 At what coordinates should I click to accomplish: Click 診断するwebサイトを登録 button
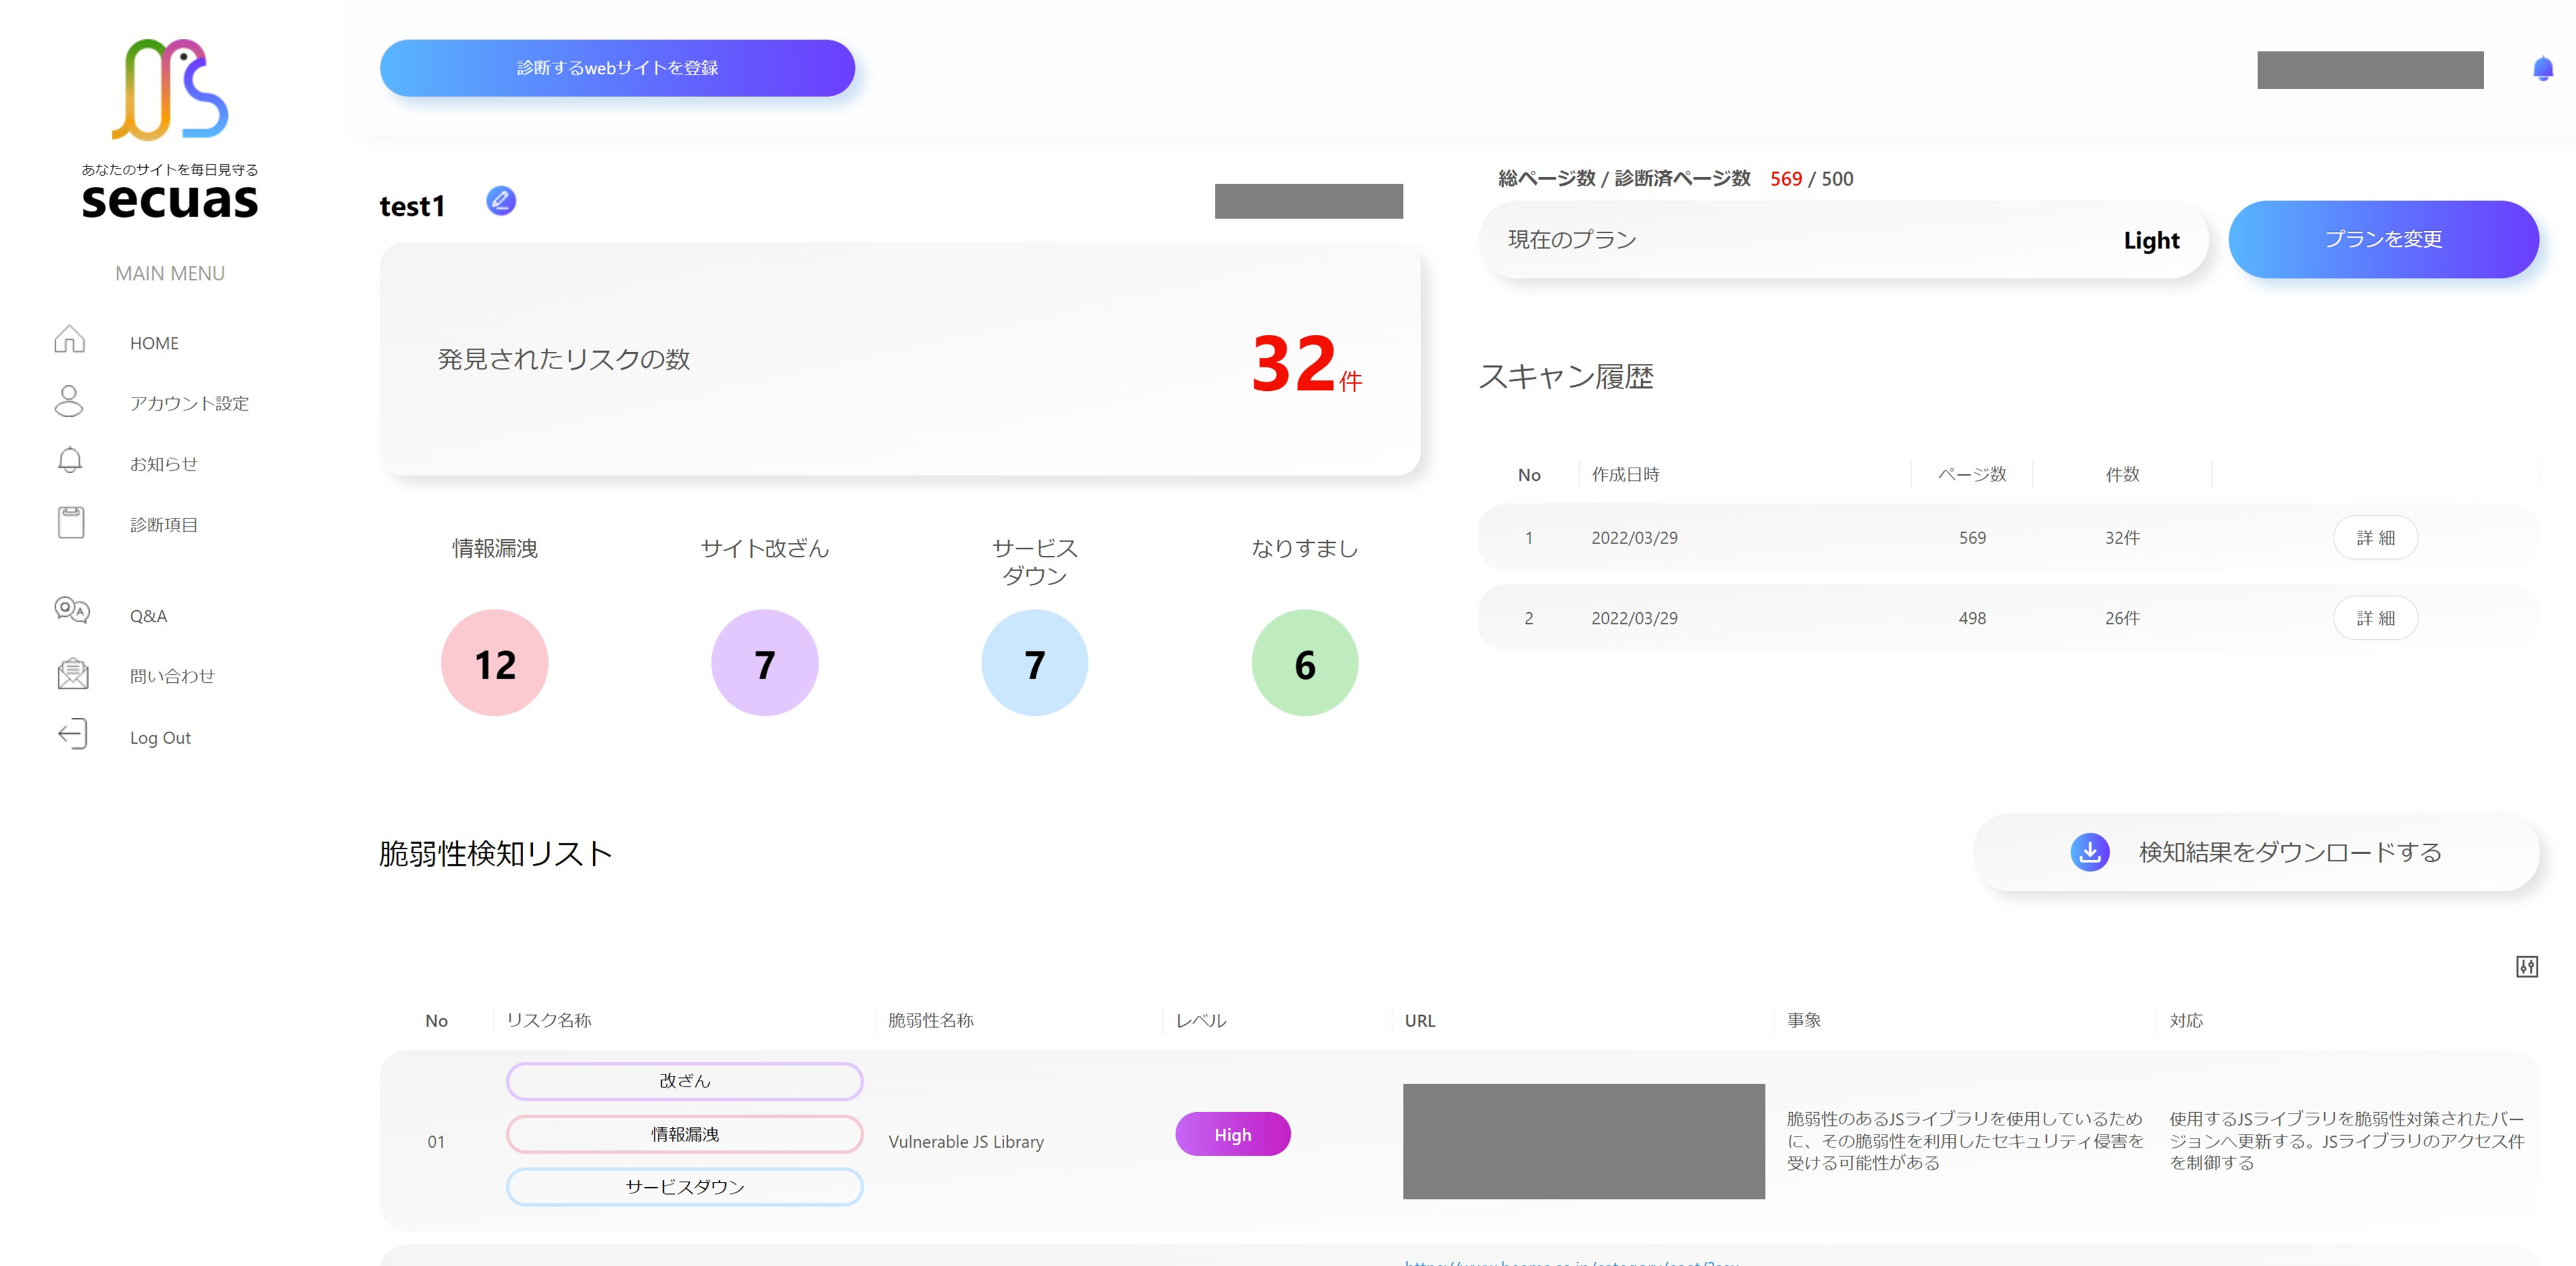click(617, 68)
